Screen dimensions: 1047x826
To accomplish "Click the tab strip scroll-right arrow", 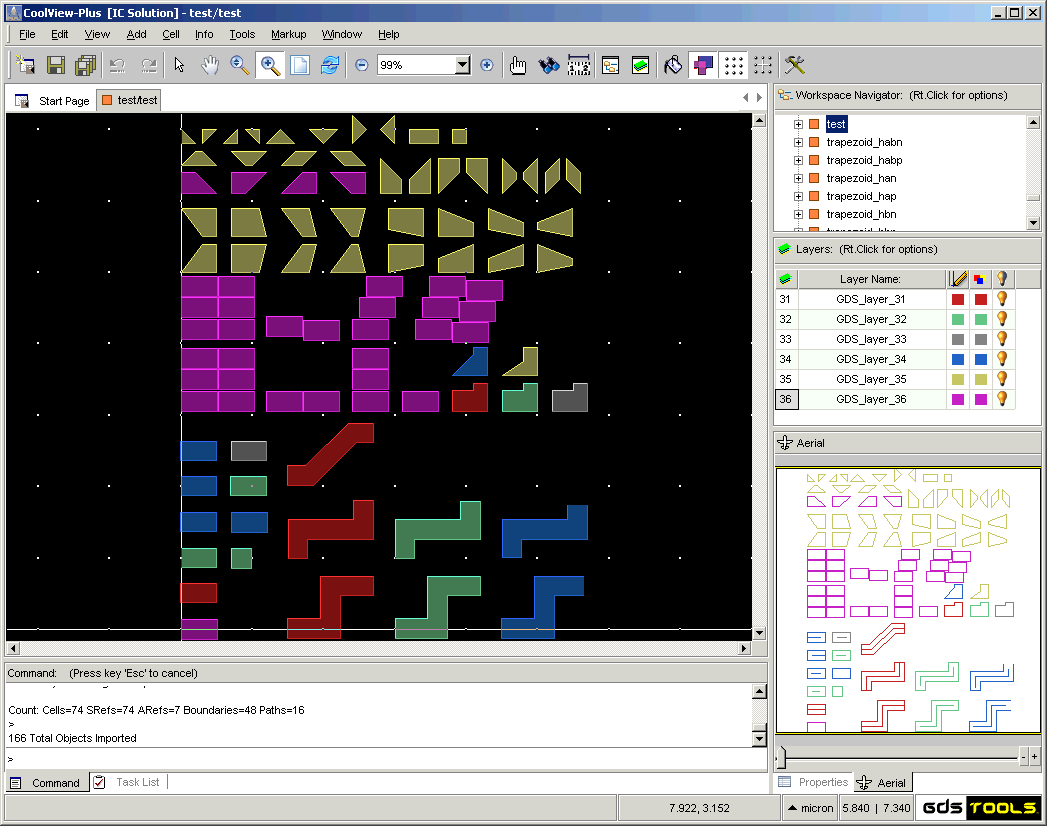I will coord(759,97).
